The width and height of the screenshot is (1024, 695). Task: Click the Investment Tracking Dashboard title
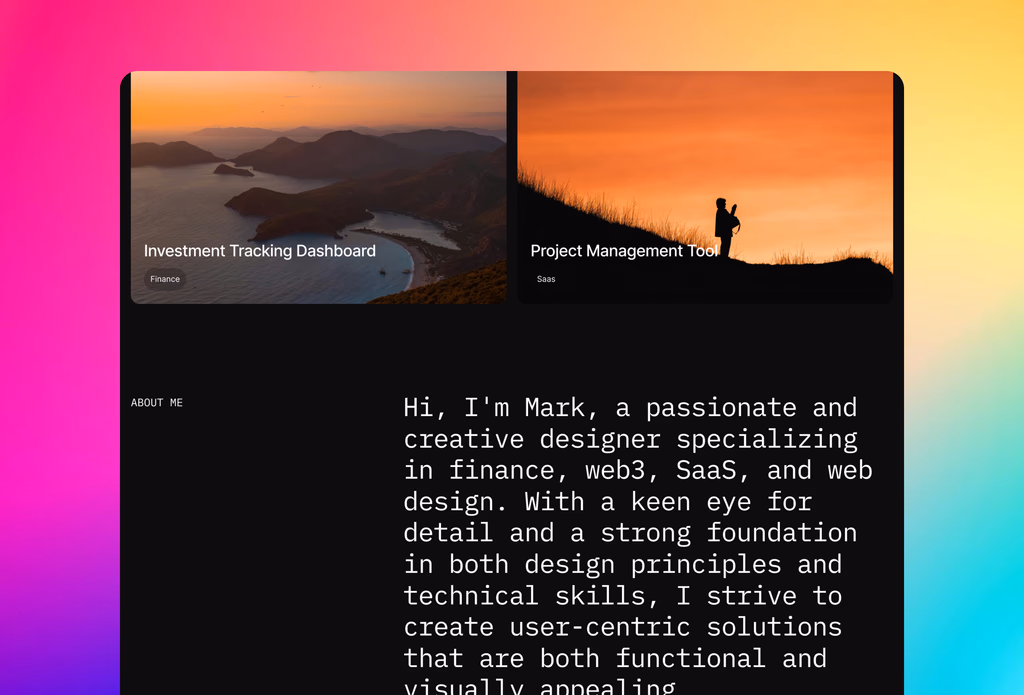pos(260,251)
